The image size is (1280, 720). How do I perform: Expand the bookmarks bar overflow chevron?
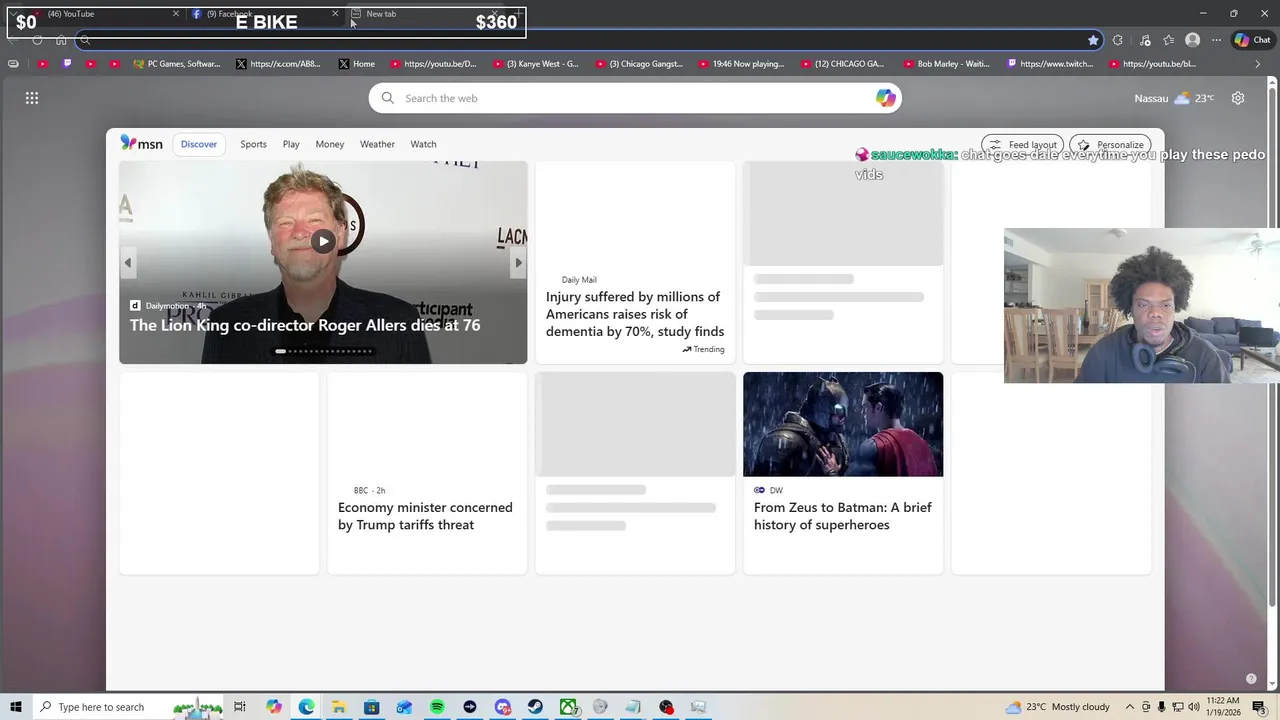(1258, 64)
